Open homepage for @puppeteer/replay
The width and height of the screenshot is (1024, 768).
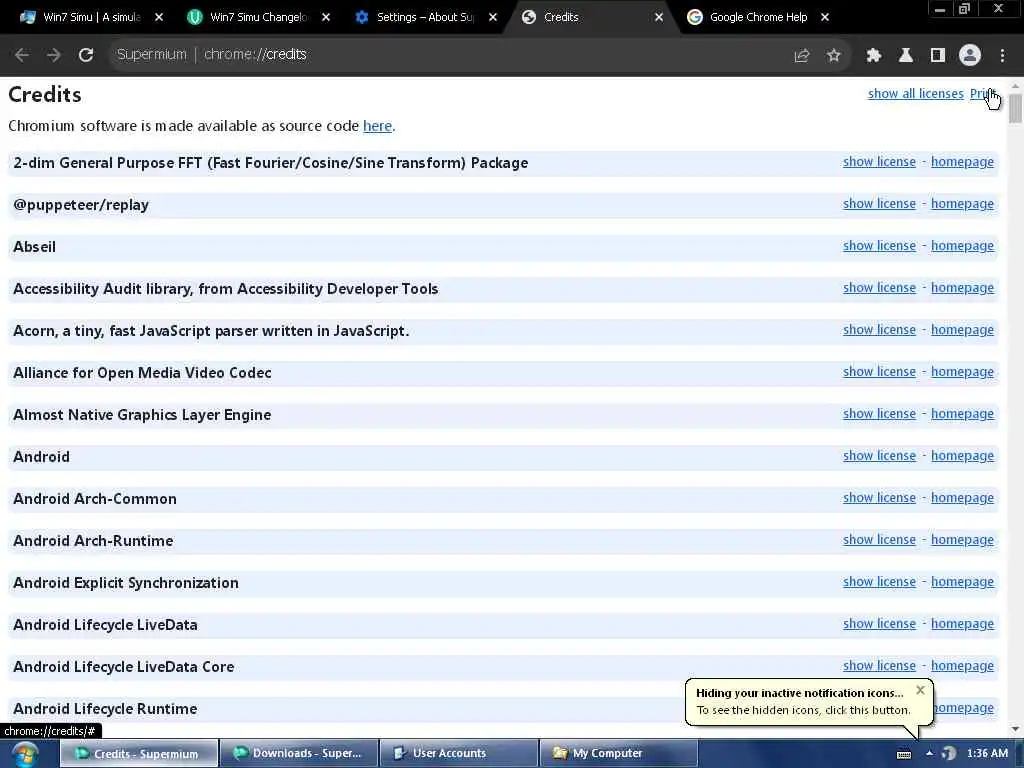[x=962, y=204]
